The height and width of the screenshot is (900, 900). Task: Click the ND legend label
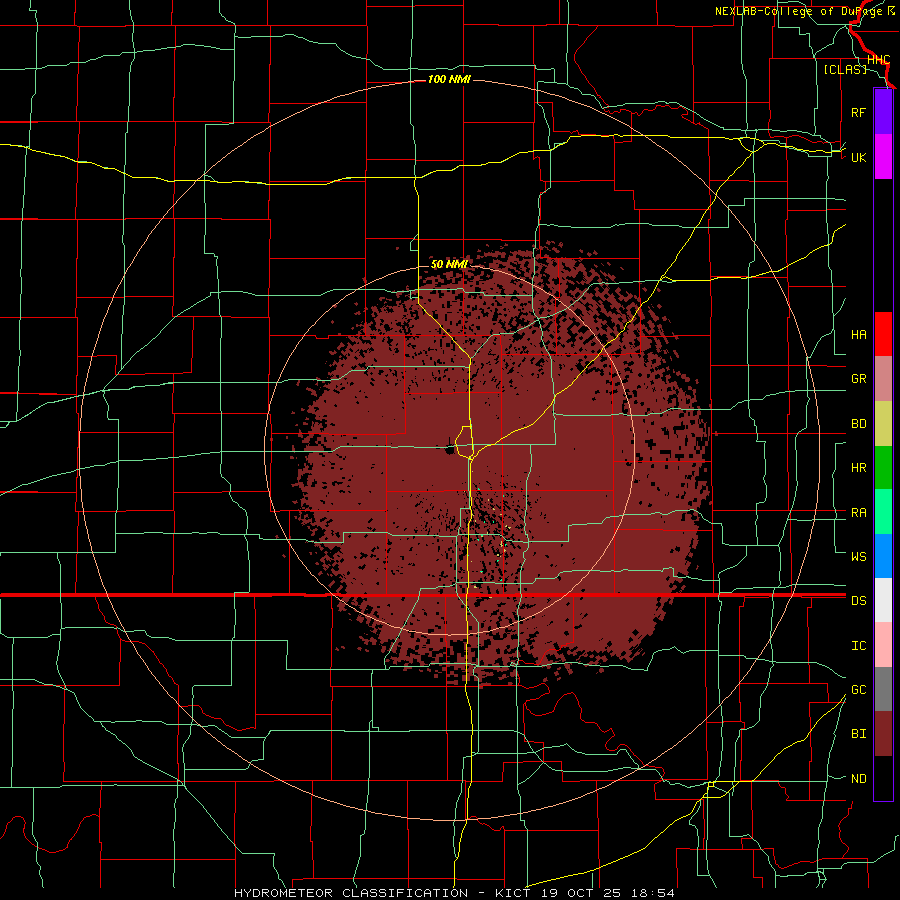[858, 778]
